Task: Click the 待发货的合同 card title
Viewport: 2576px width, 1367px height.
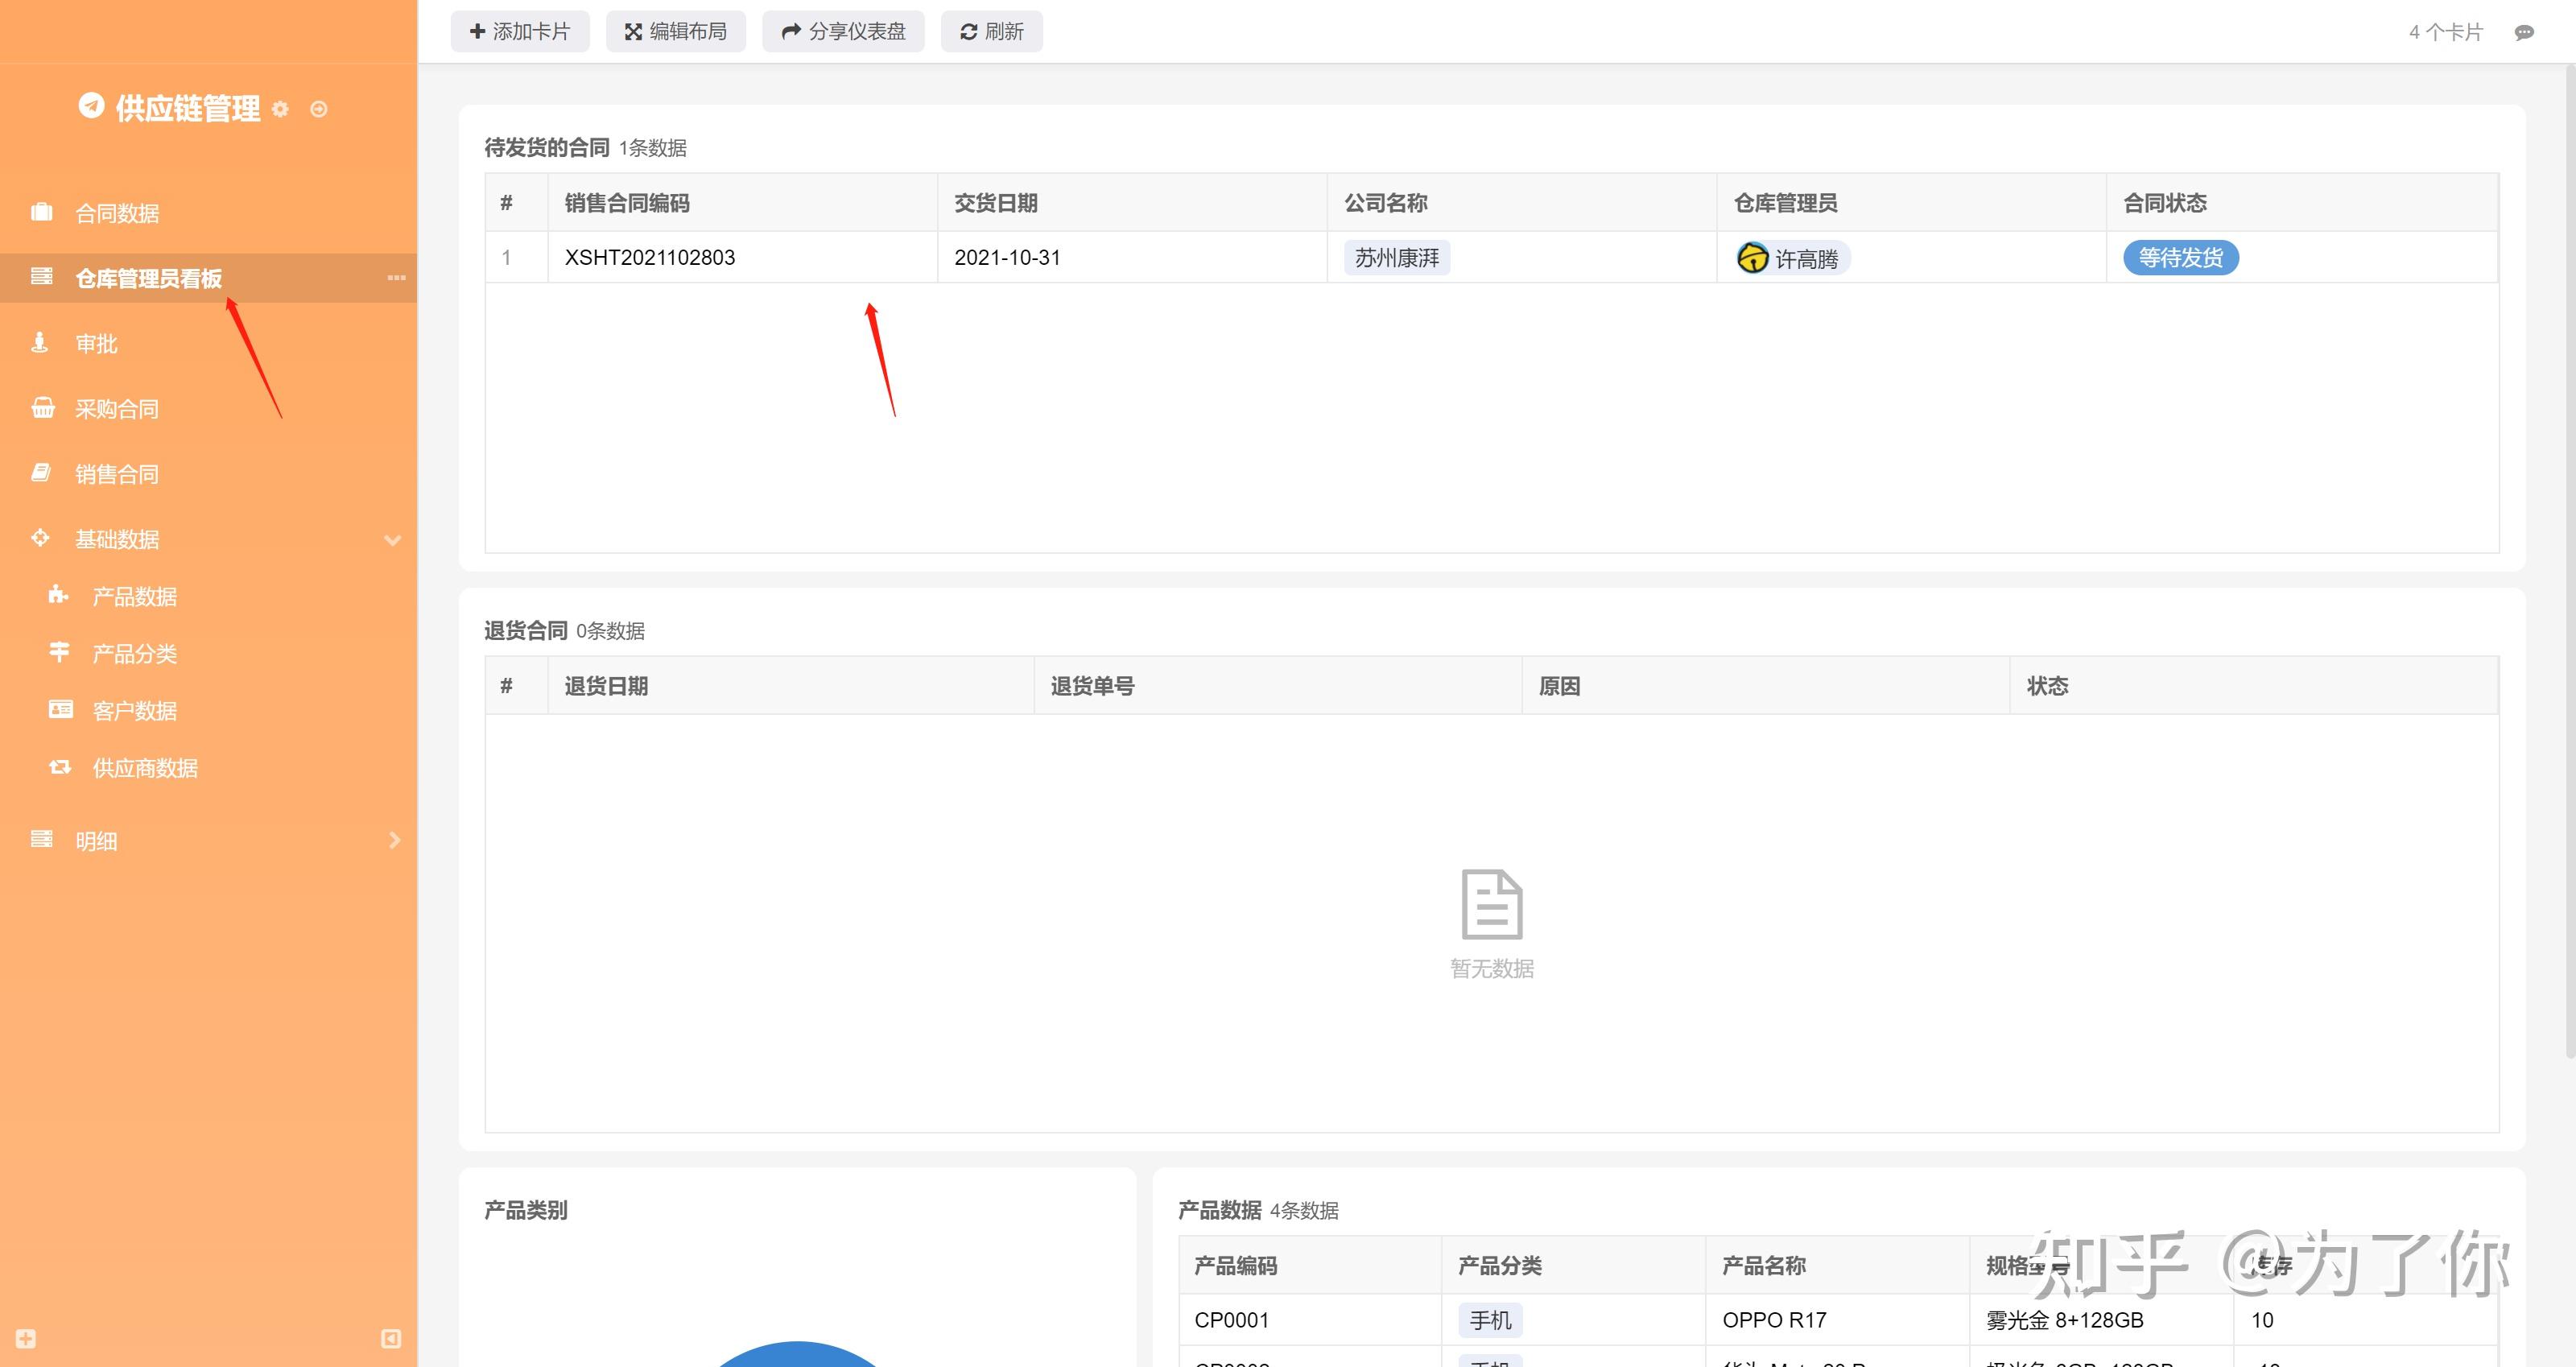Action: [547, 148]
